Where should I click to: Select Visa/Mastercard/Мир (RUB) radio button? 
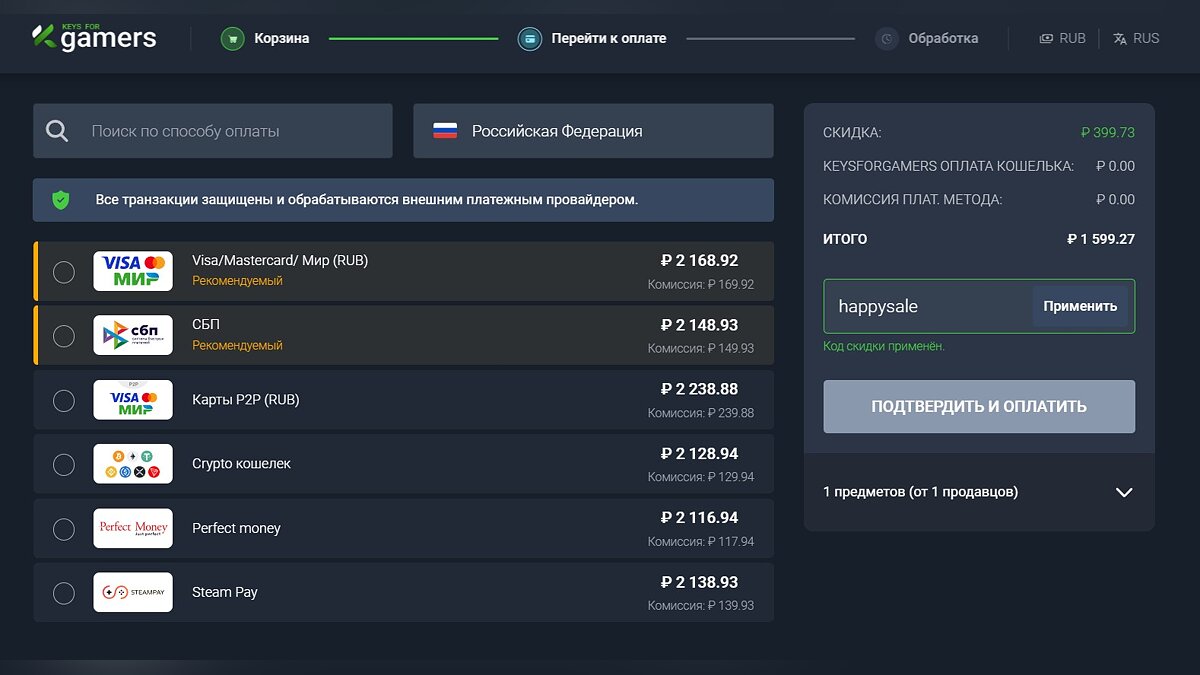[63, 272]
